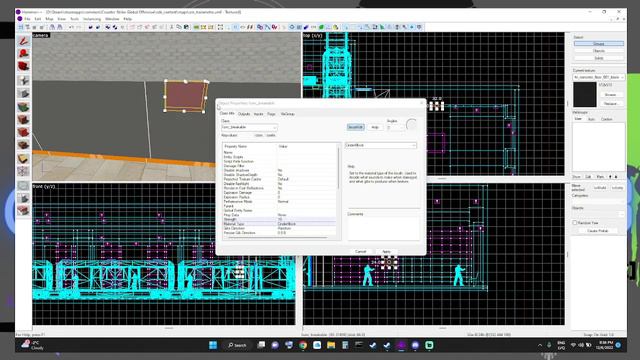Screen dimensions: 640x360
Task: Select the Block tool
Action: click(x=23, y=93)
